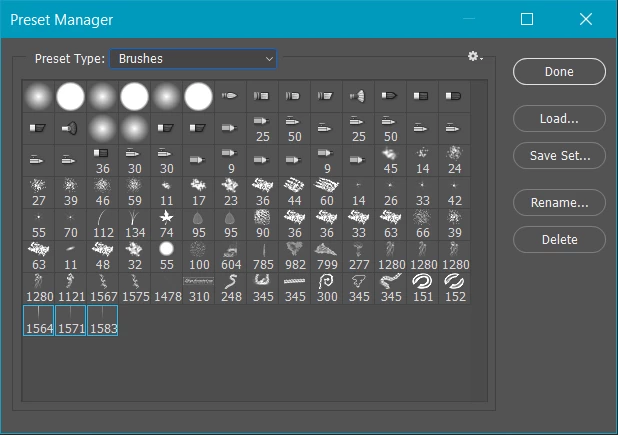Select the brush preset labeled 1121
This screenshot has height=435, width=618.
[71, 288]
